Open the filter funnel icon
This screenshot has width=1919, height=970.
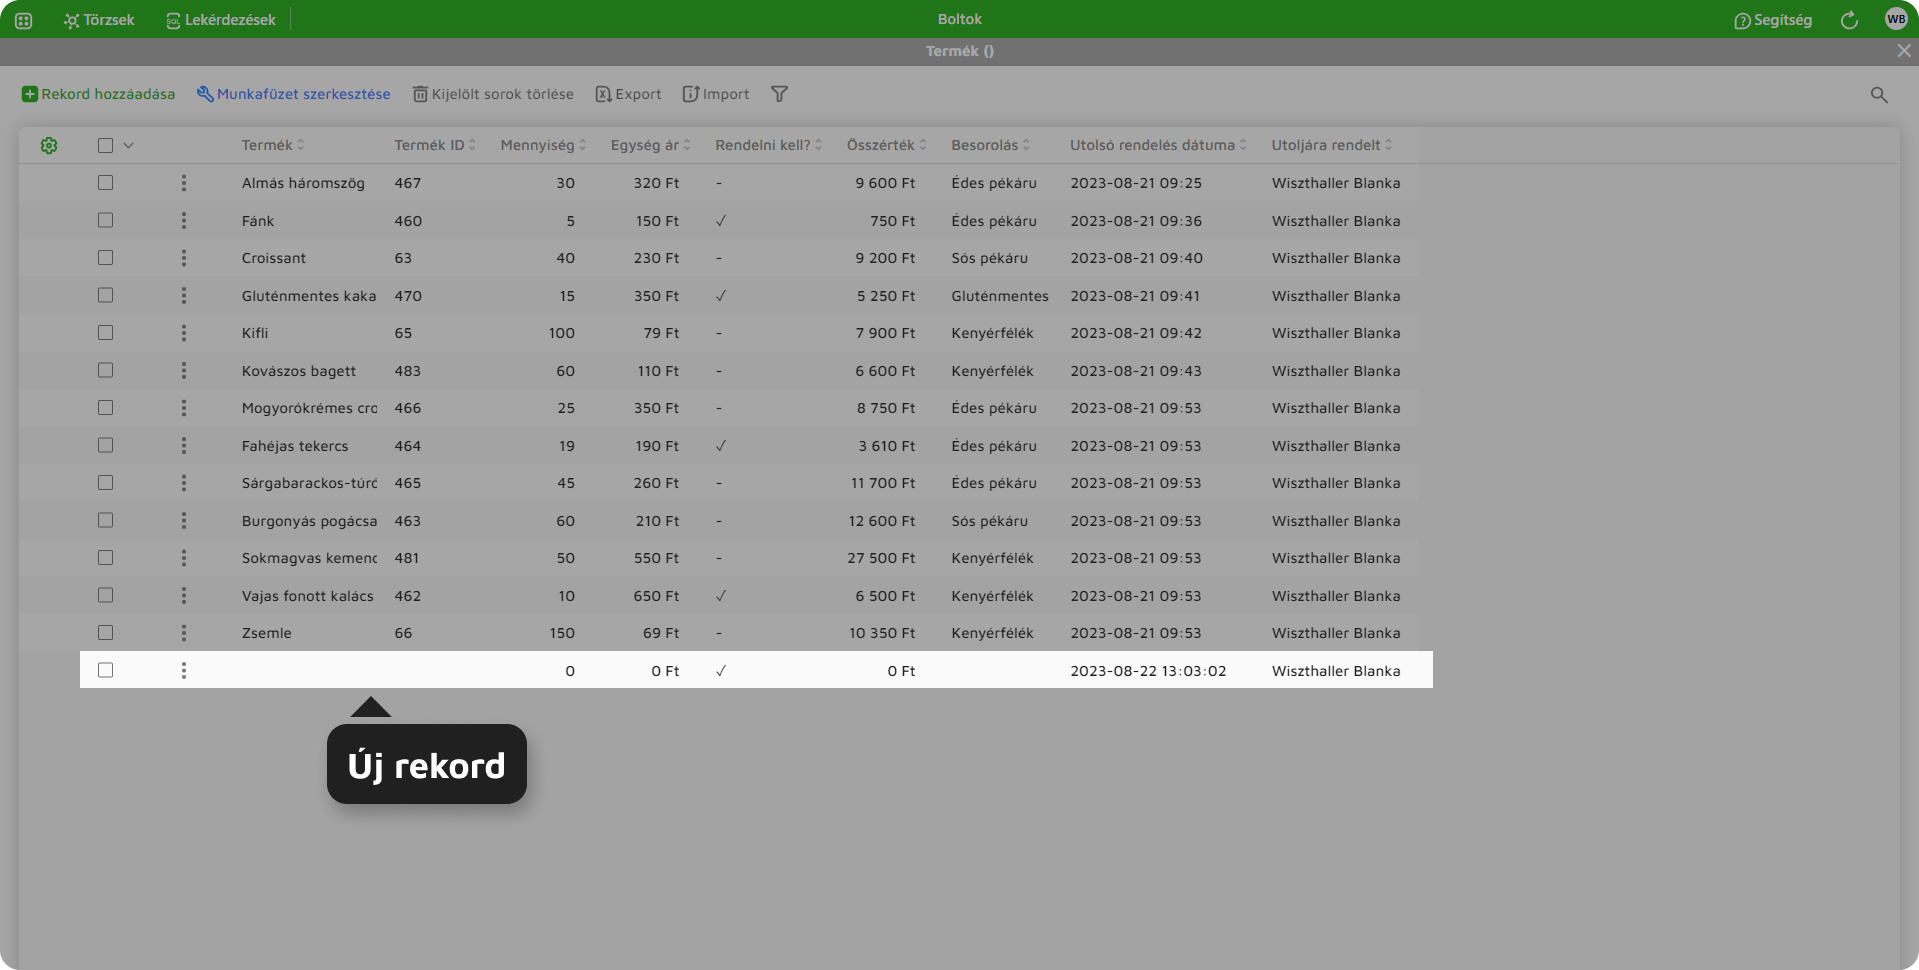point(779,94)
